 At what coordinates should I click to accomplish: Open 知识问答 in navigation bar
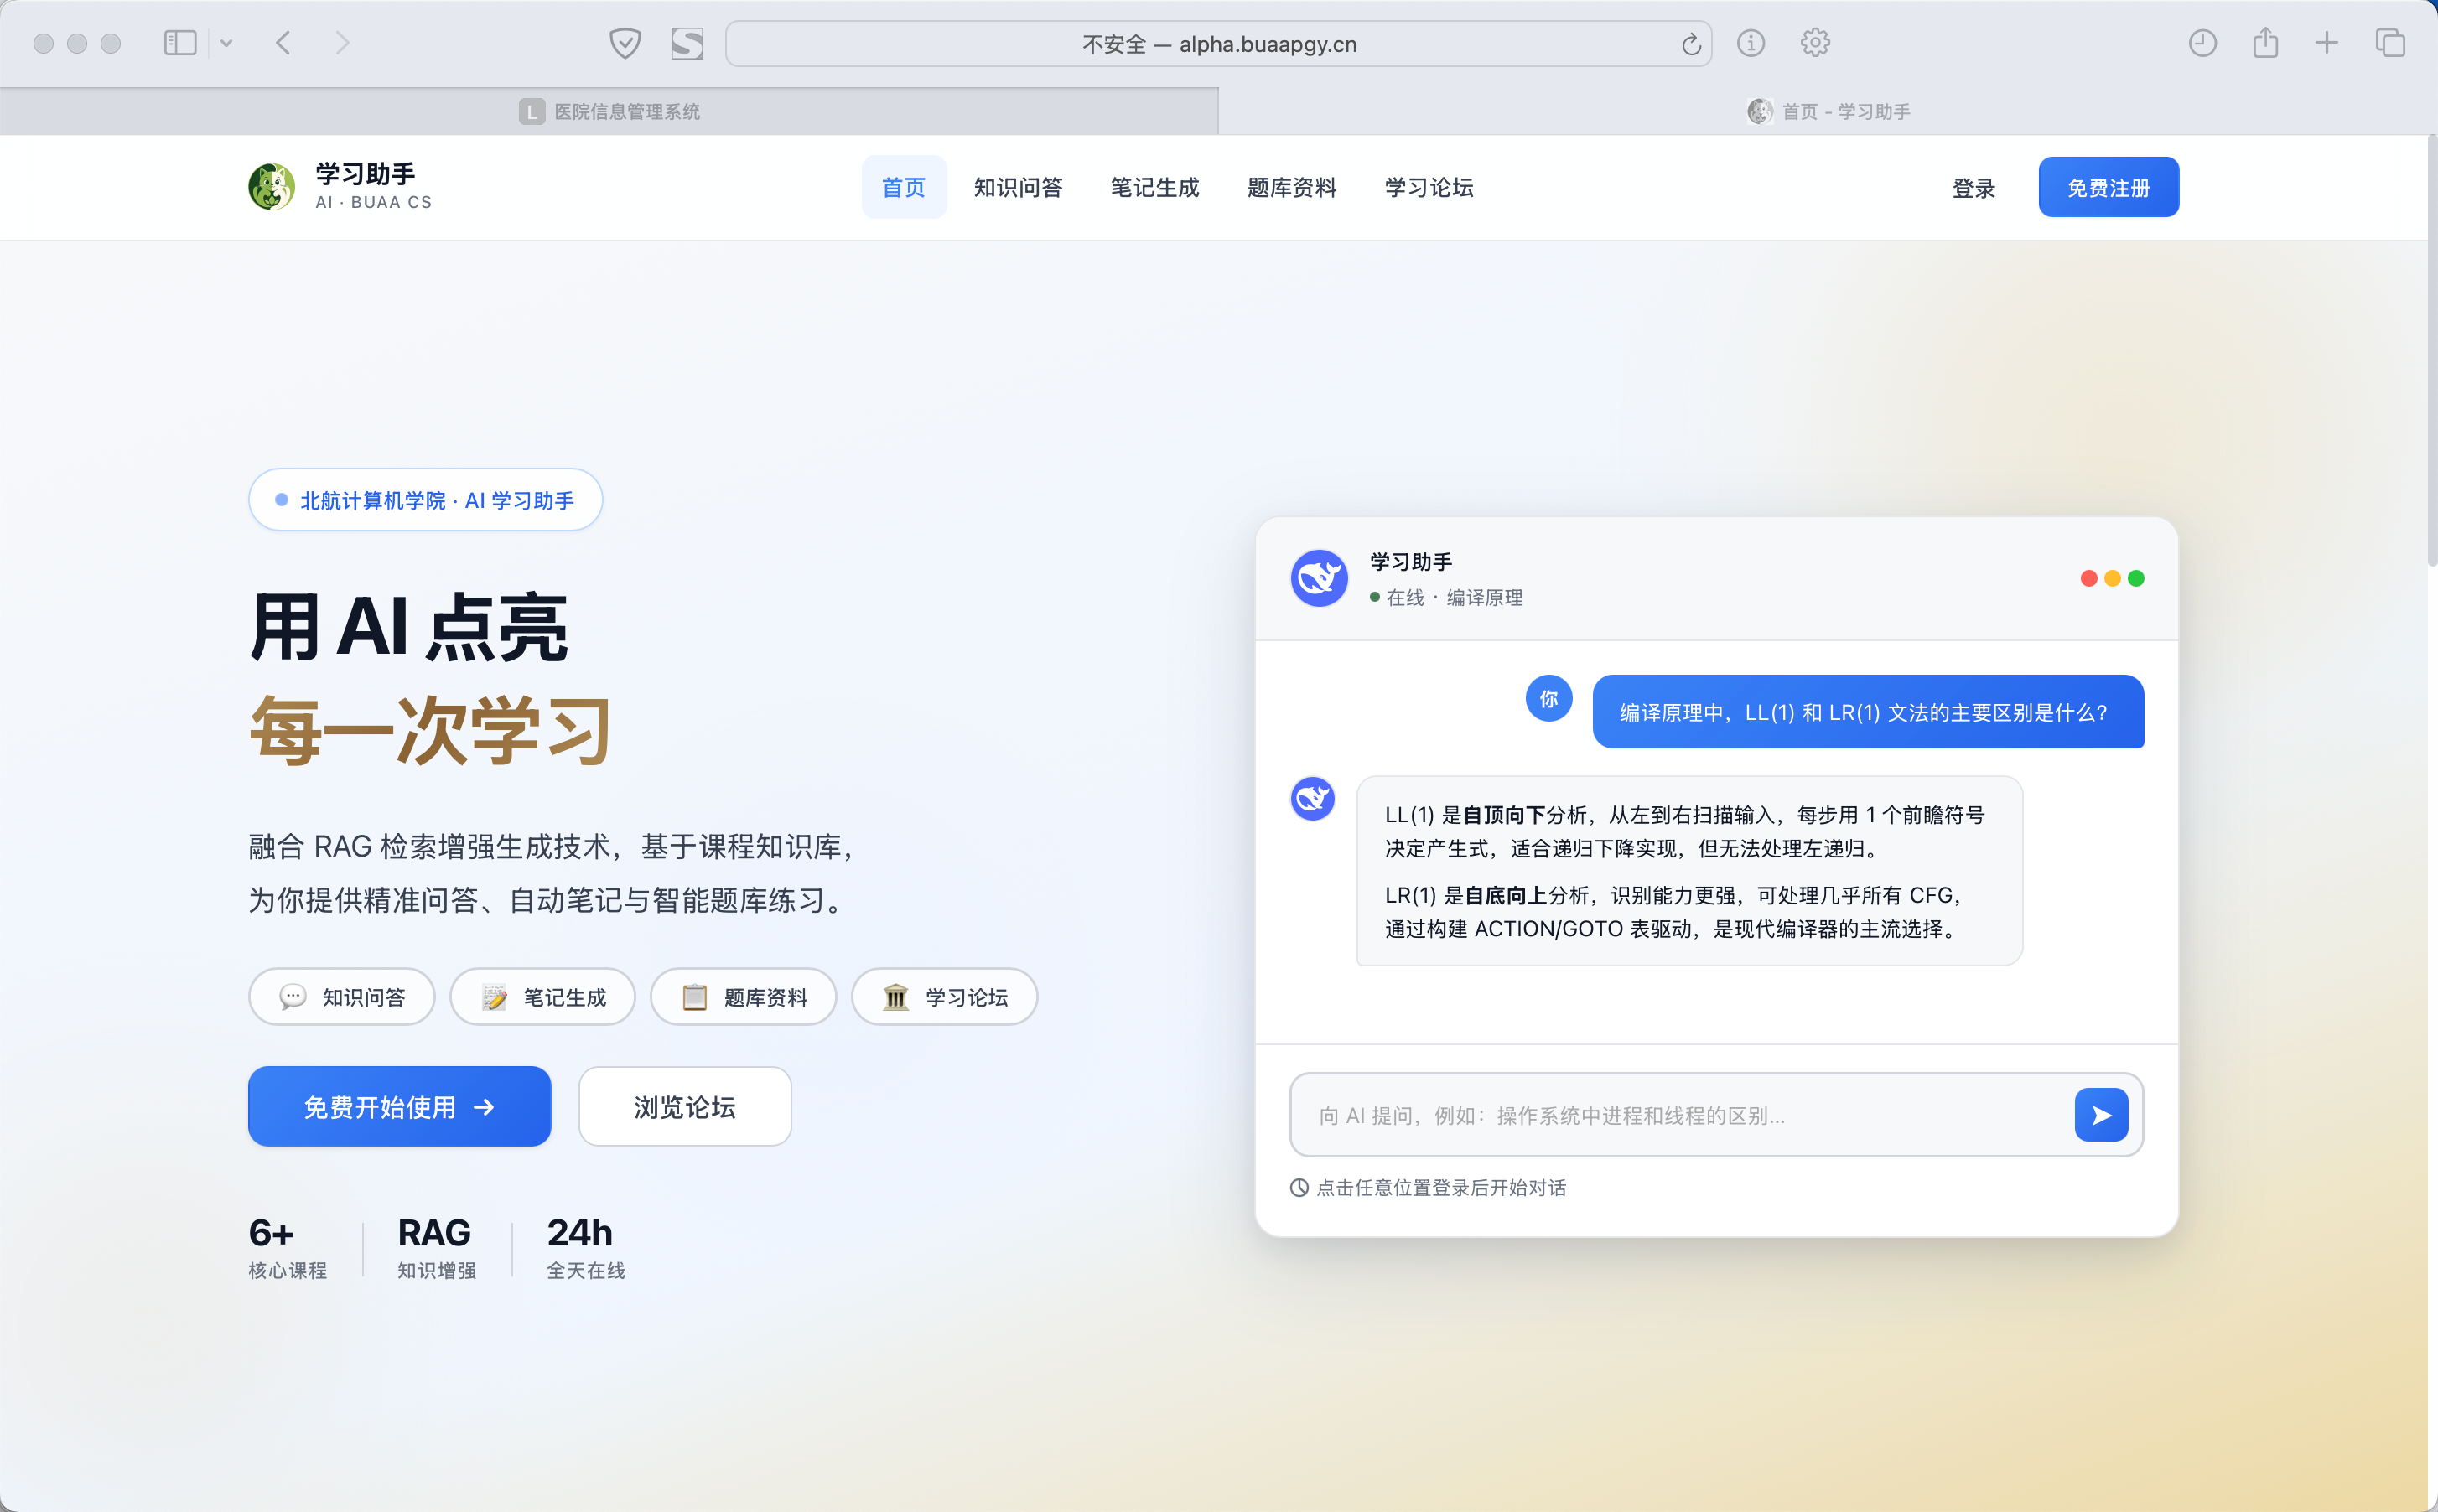coord(1018,187)
